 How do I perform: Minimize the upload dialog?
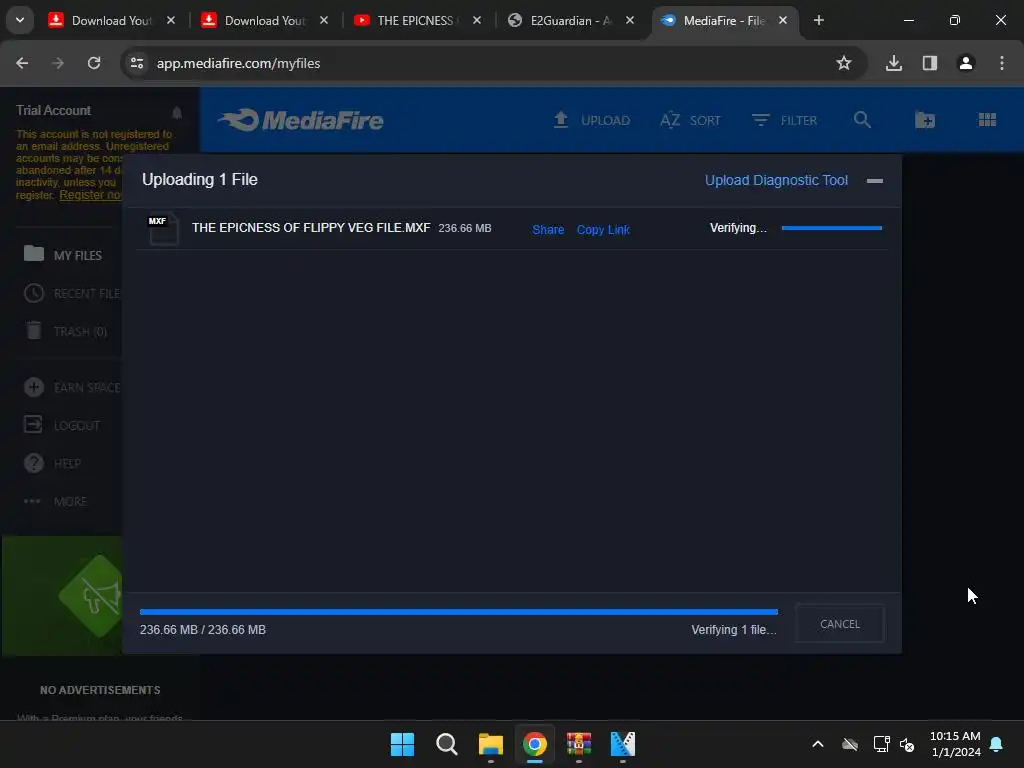click(874, 181)
